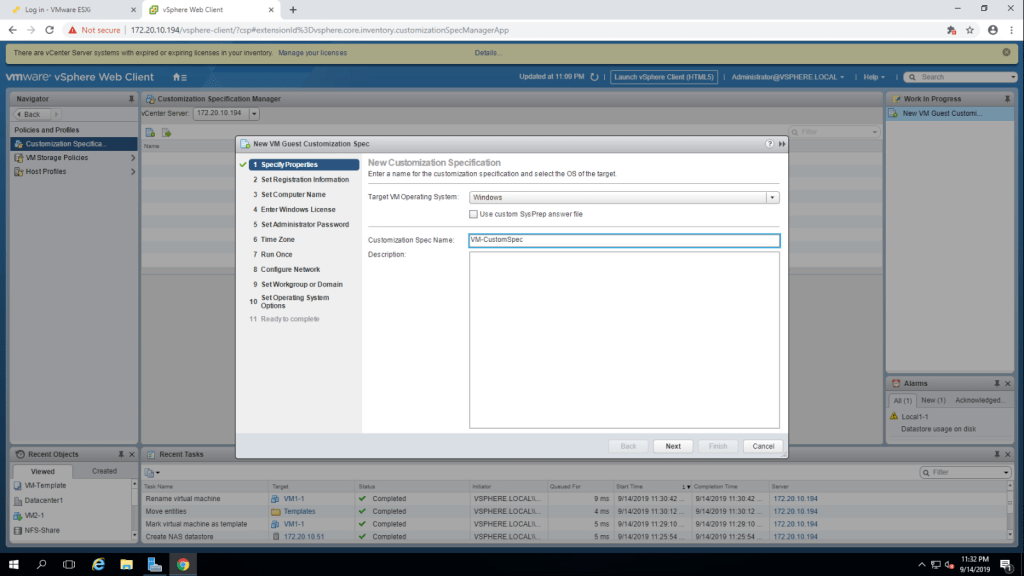Open help icon in the wizard title bar
The width and height of the screenshot is (1024, 576).
[x=769, y=144]
